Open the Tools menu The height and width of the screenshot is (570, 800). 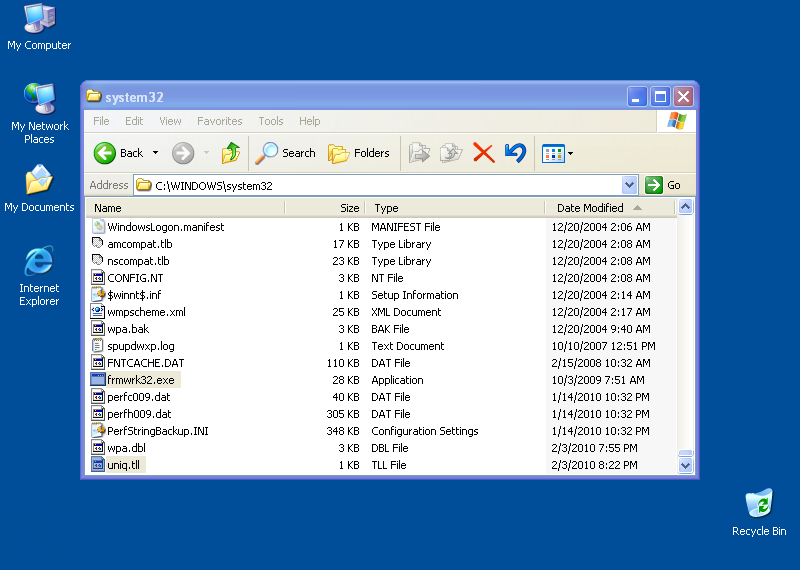tap(270, 121)
